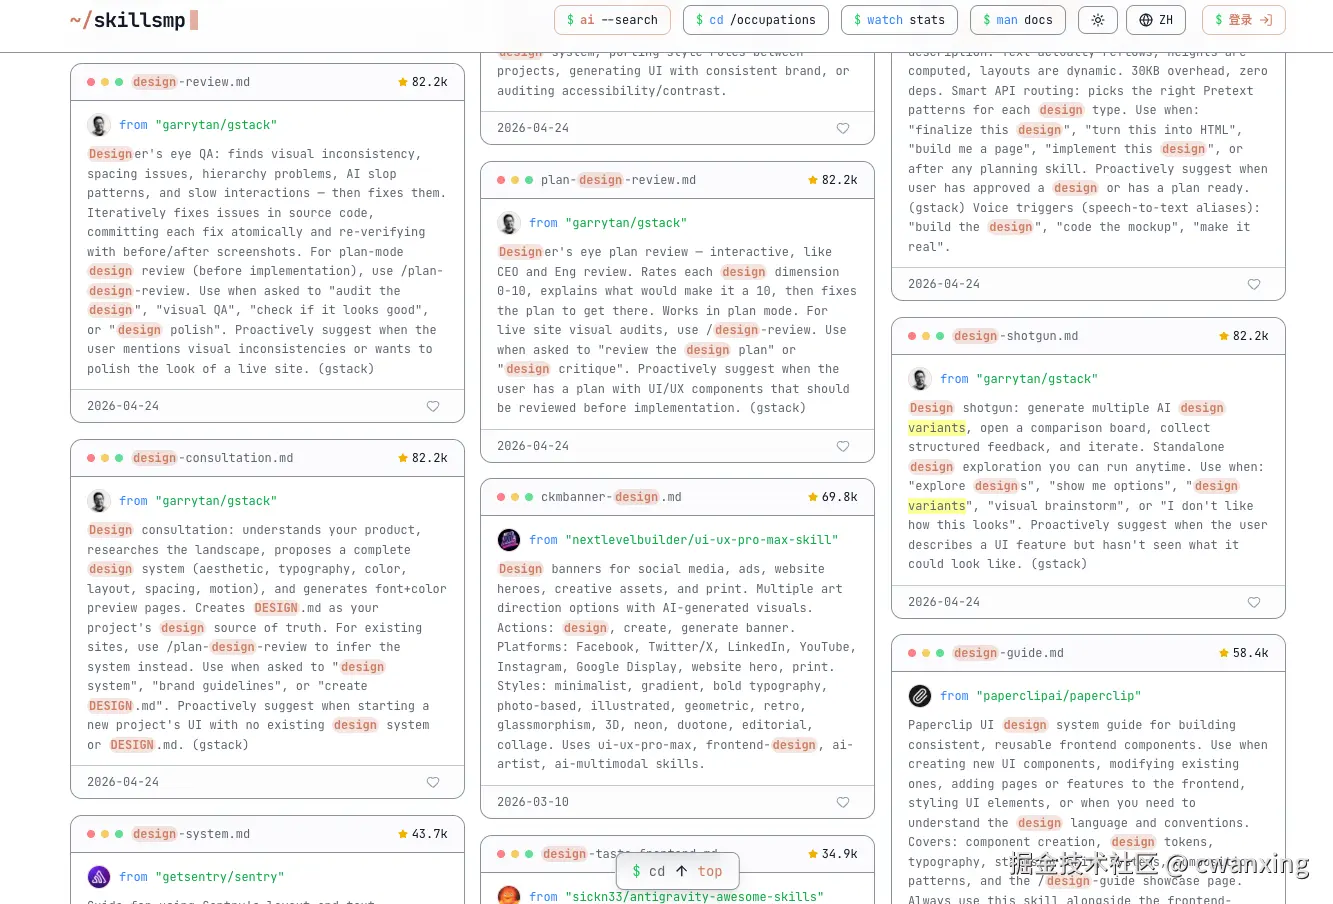Click star rating 82.2k on plan-design-review.md
This screenshot has width=1333, height=904.
(833, 180)
